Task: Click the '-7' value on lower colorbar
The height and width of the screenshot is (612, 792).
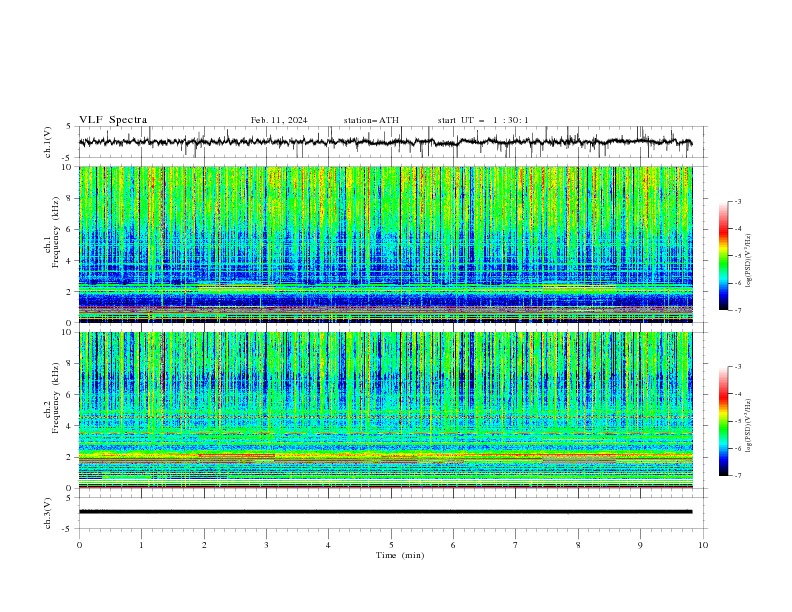Action: 737,476
